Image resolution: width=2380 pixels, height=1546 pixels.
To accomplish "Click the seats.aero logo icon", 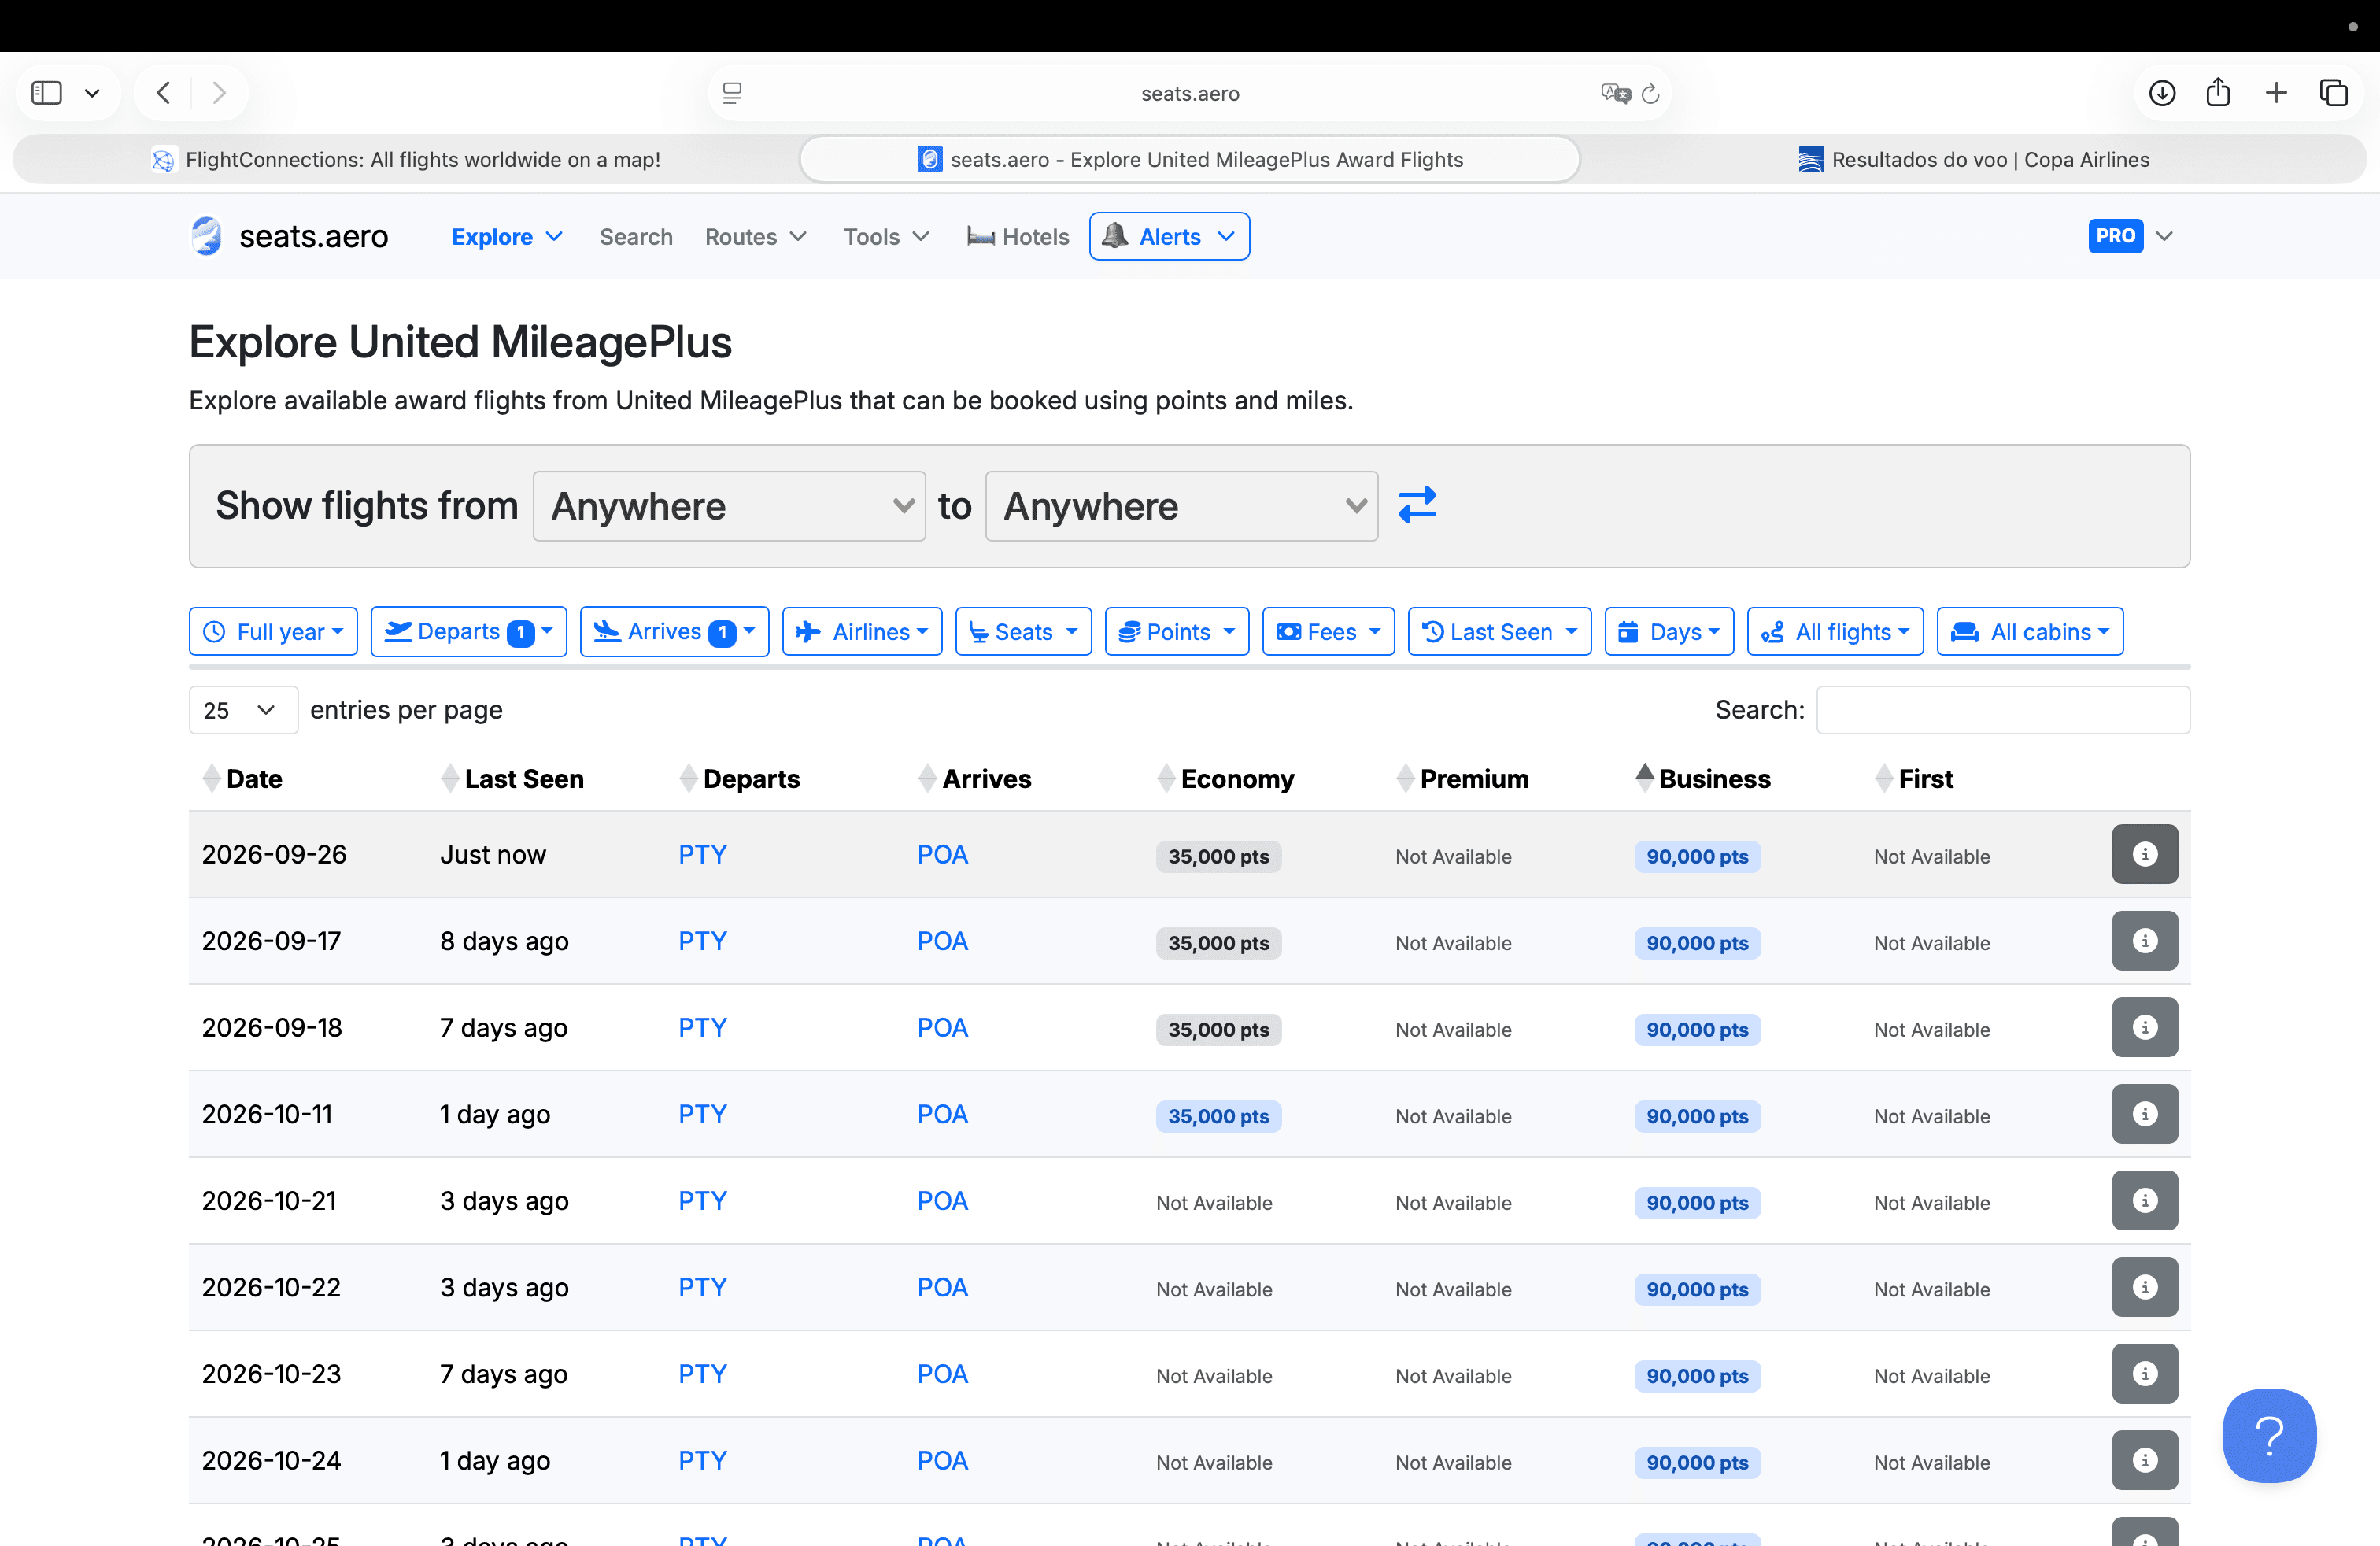I will (207, 236).
